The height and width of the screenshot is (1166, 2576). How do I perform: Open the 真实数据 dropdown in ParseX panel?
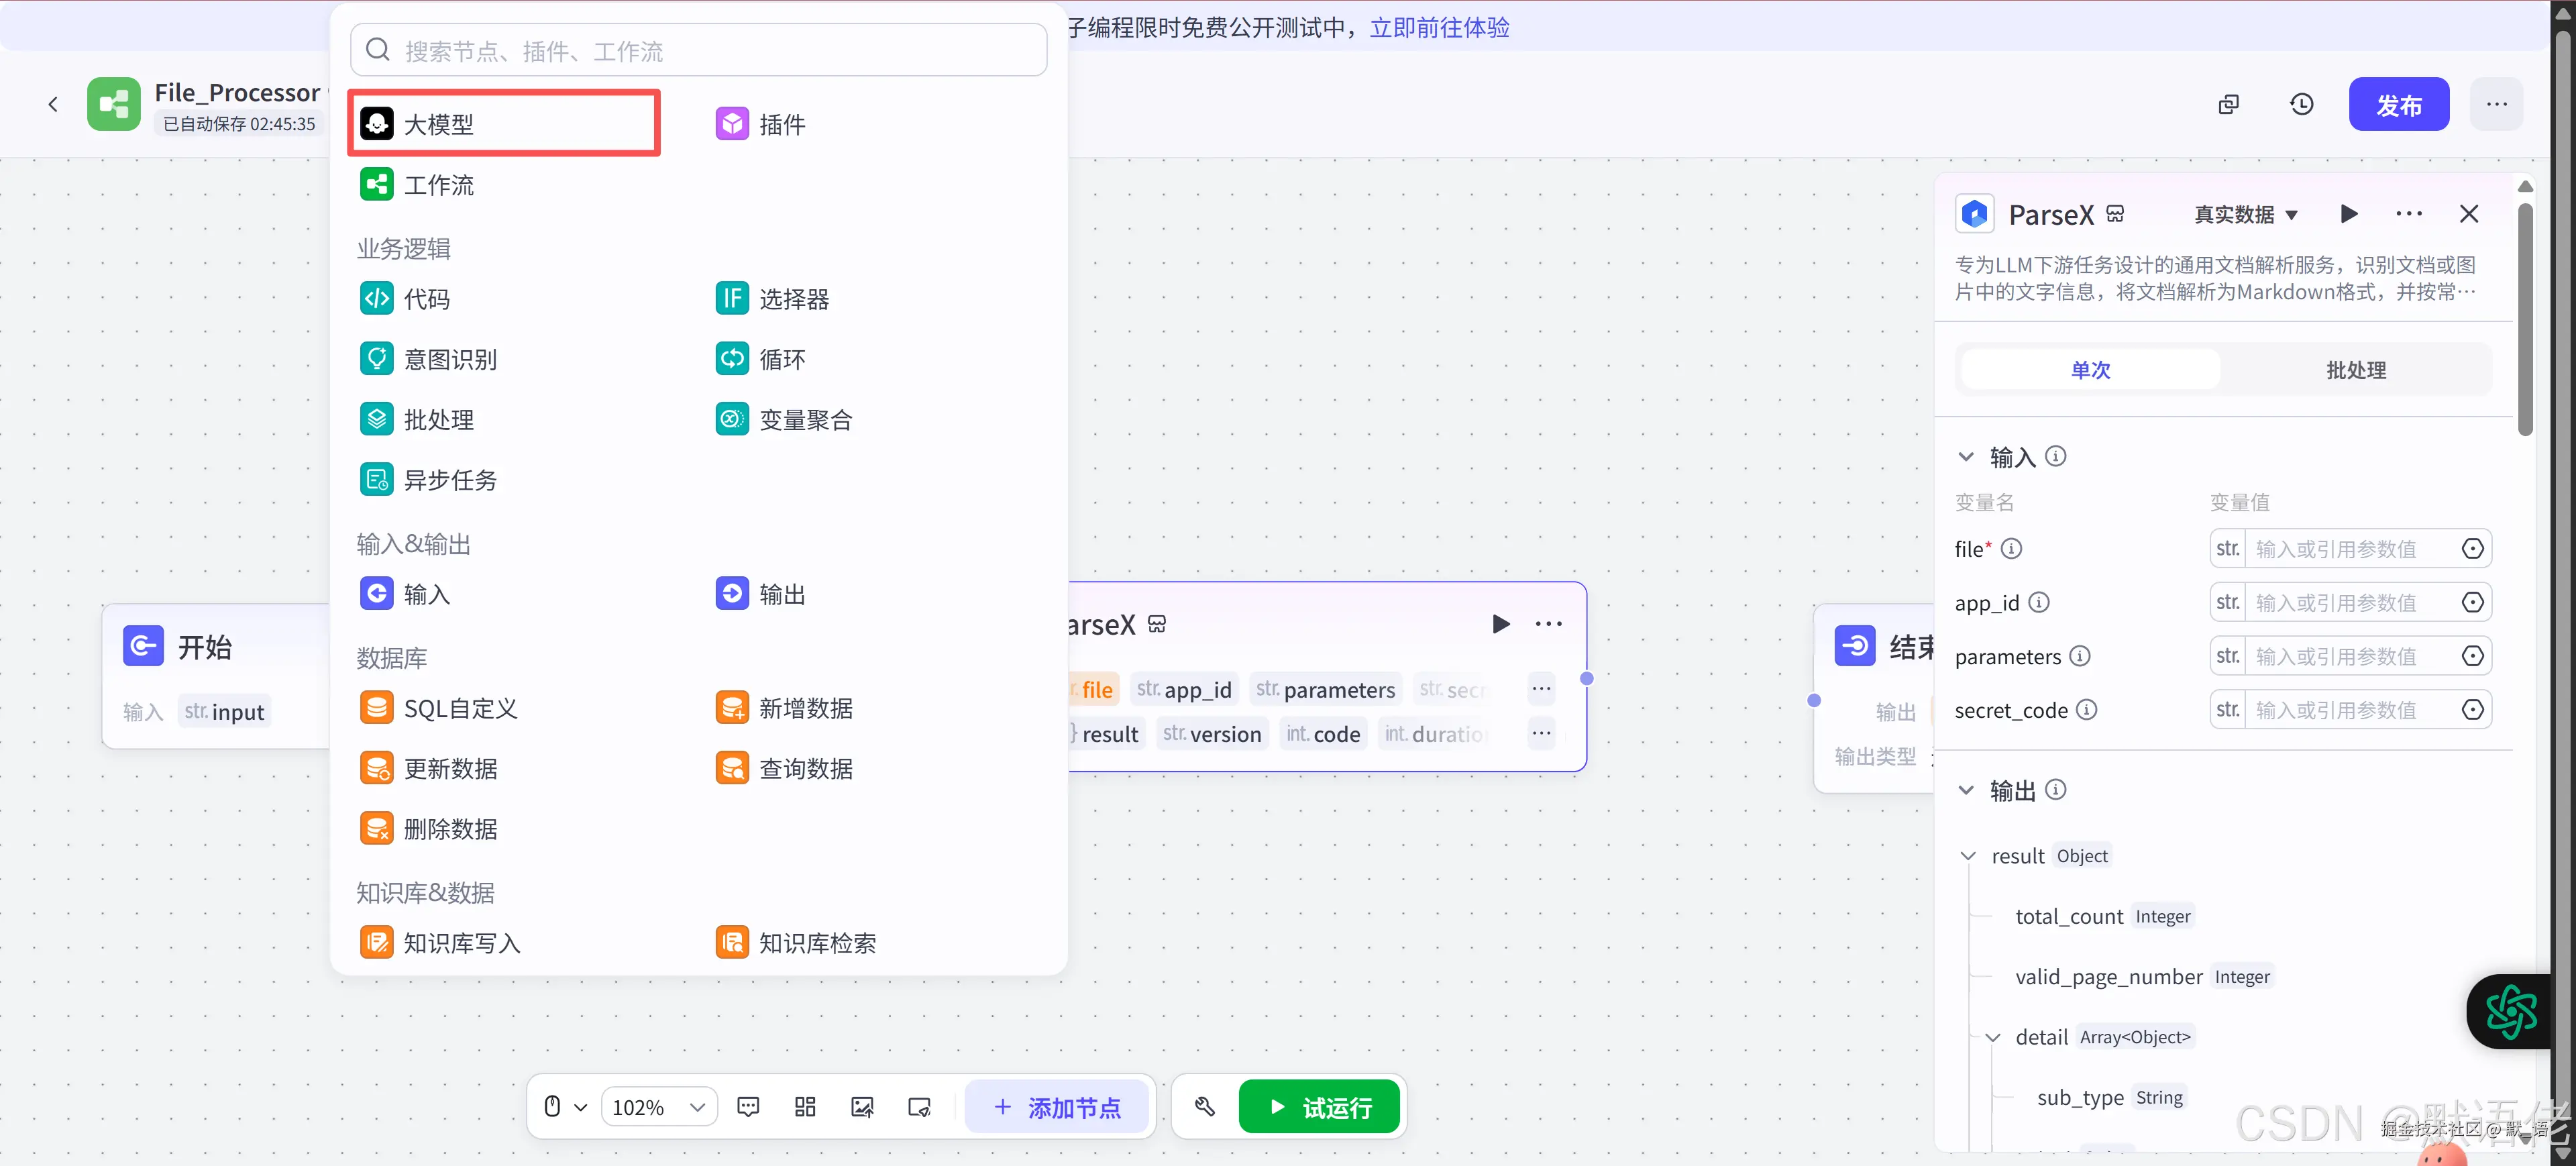pos(2245,213)
